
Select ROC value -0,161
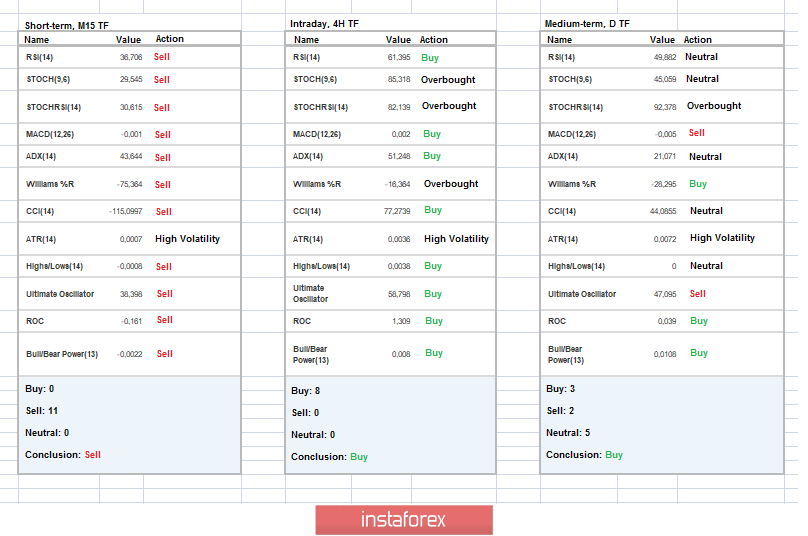click(131, 321)
